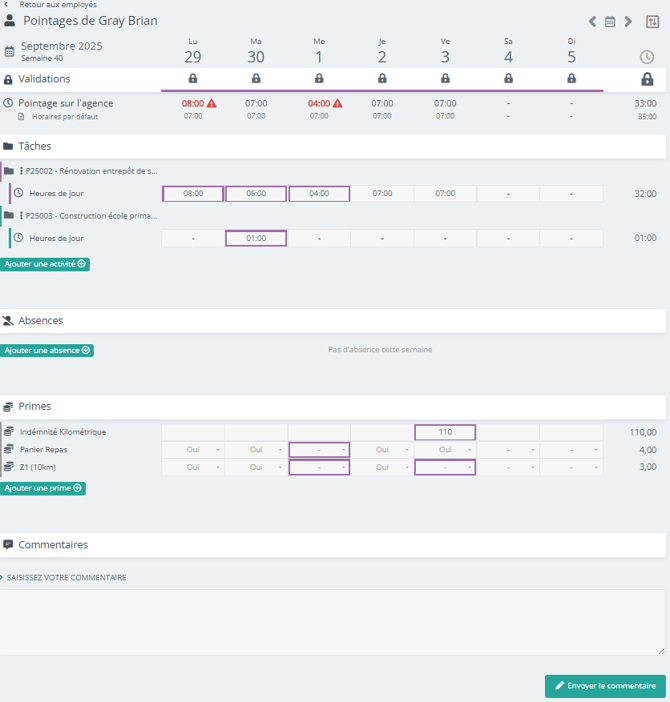This screenshot has height=702, width=670.
Task: Click Ajouter une activité button
Action: [x=45, y=264]
